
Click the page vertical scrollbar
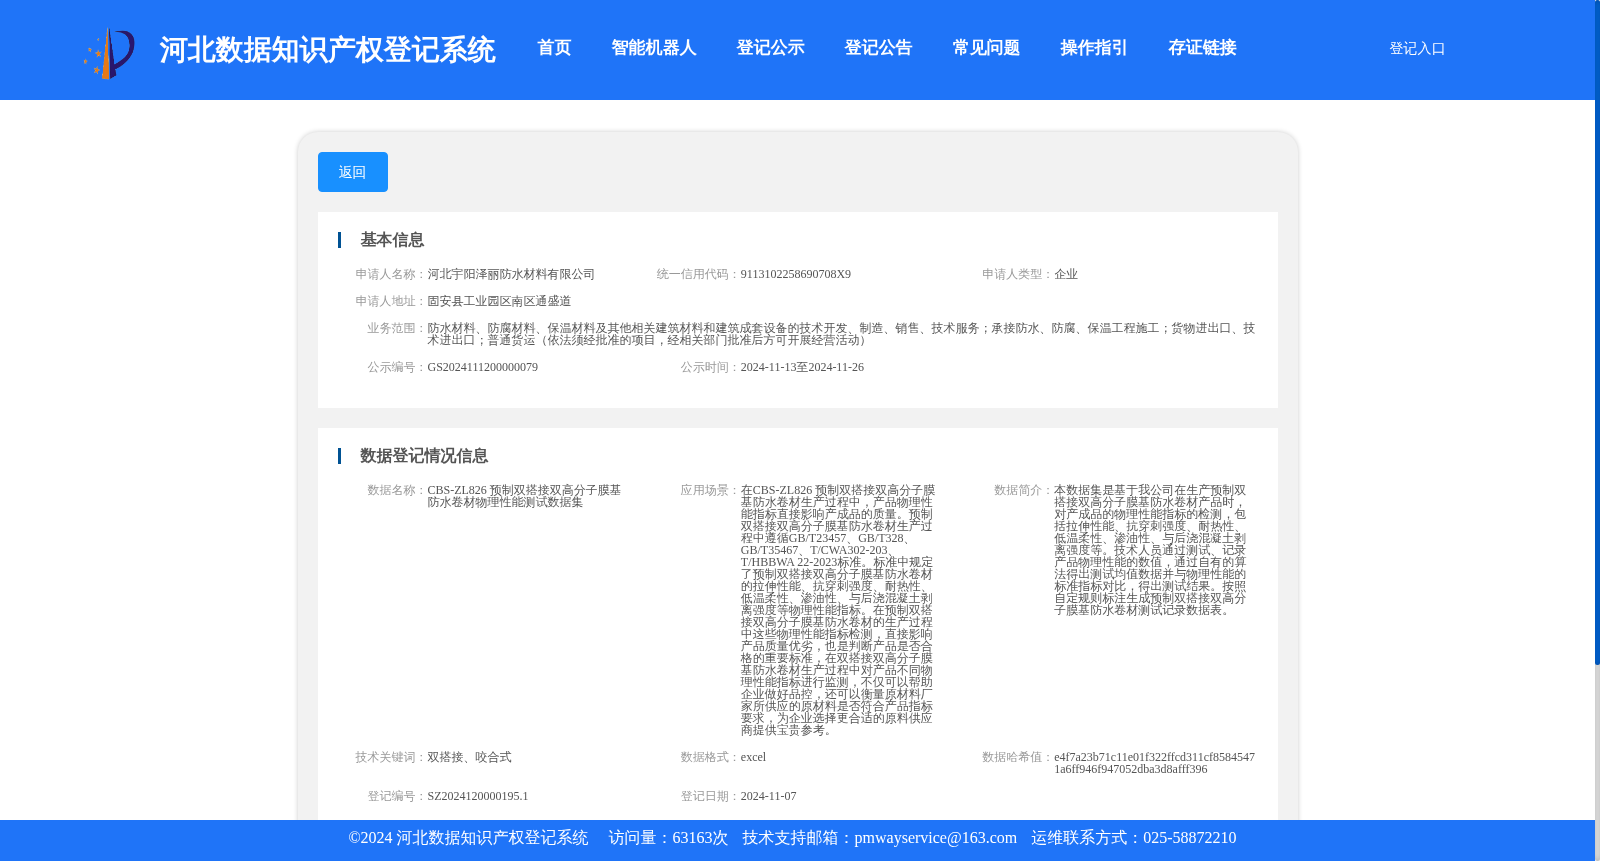[1597, 330]
